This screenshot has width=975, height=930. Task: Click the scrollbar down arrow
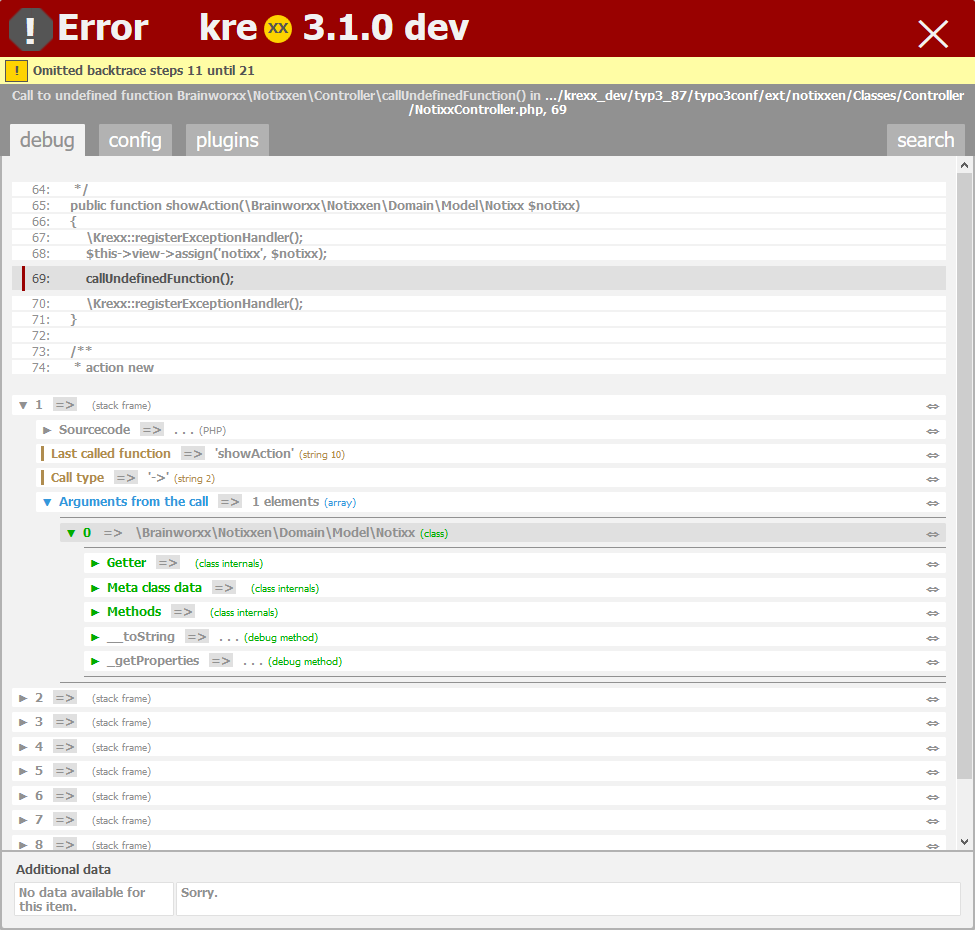(x=964, y=842)
